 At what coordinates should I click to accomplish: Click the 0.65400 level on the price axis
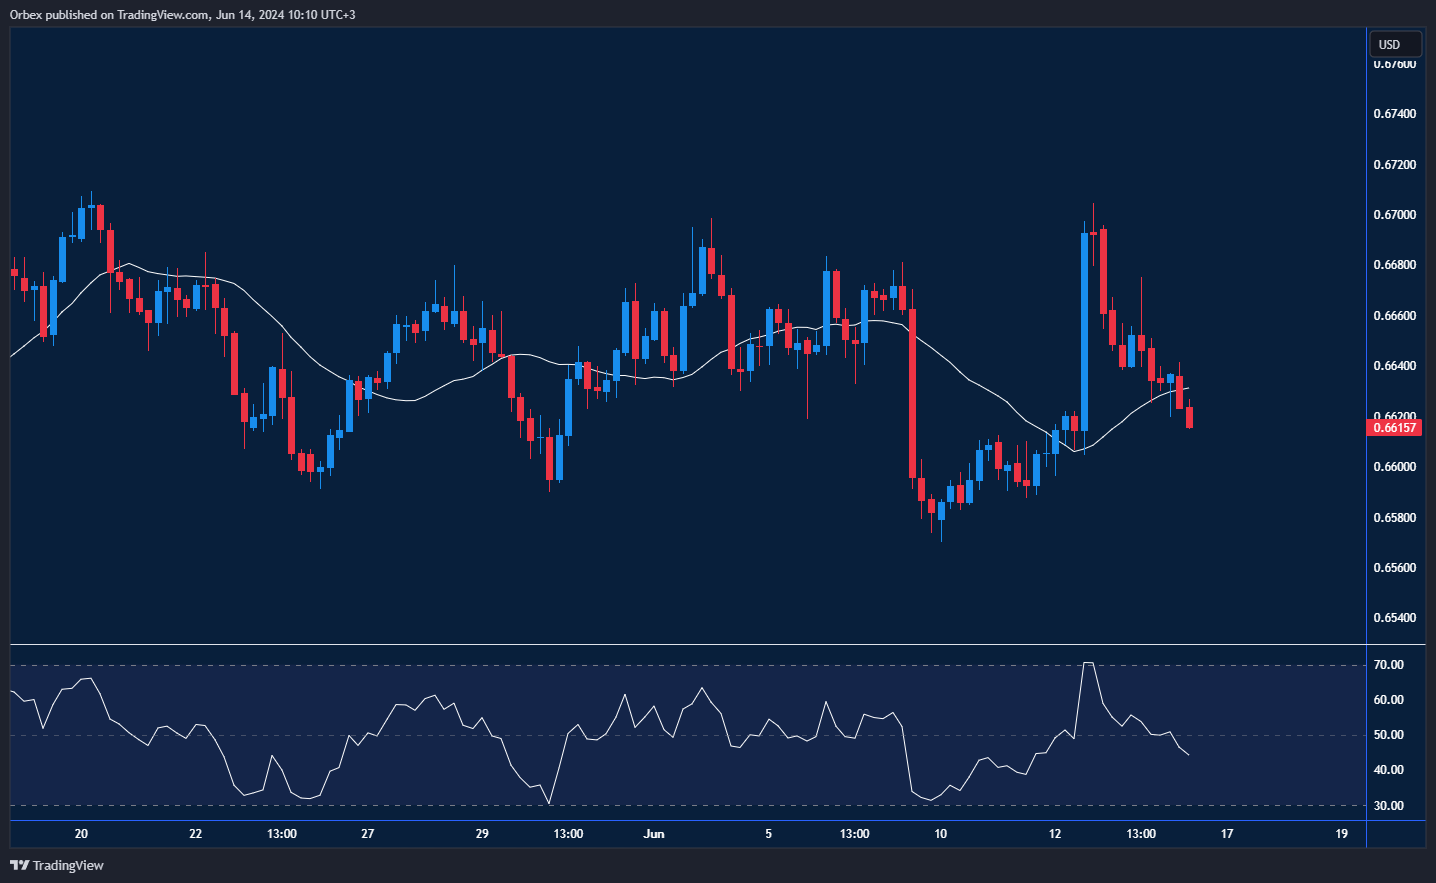(1396, 618)
